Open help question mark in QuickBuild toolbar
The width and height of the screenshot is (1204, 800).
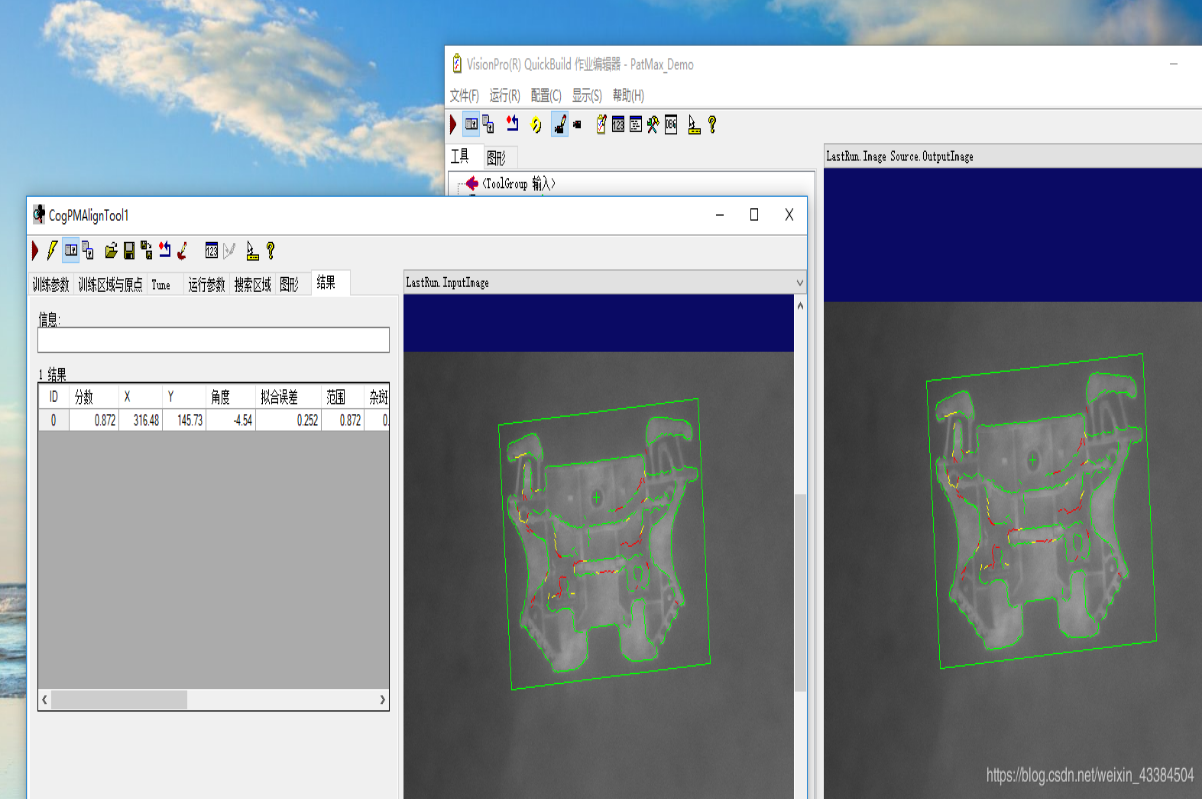click(712, 124)
